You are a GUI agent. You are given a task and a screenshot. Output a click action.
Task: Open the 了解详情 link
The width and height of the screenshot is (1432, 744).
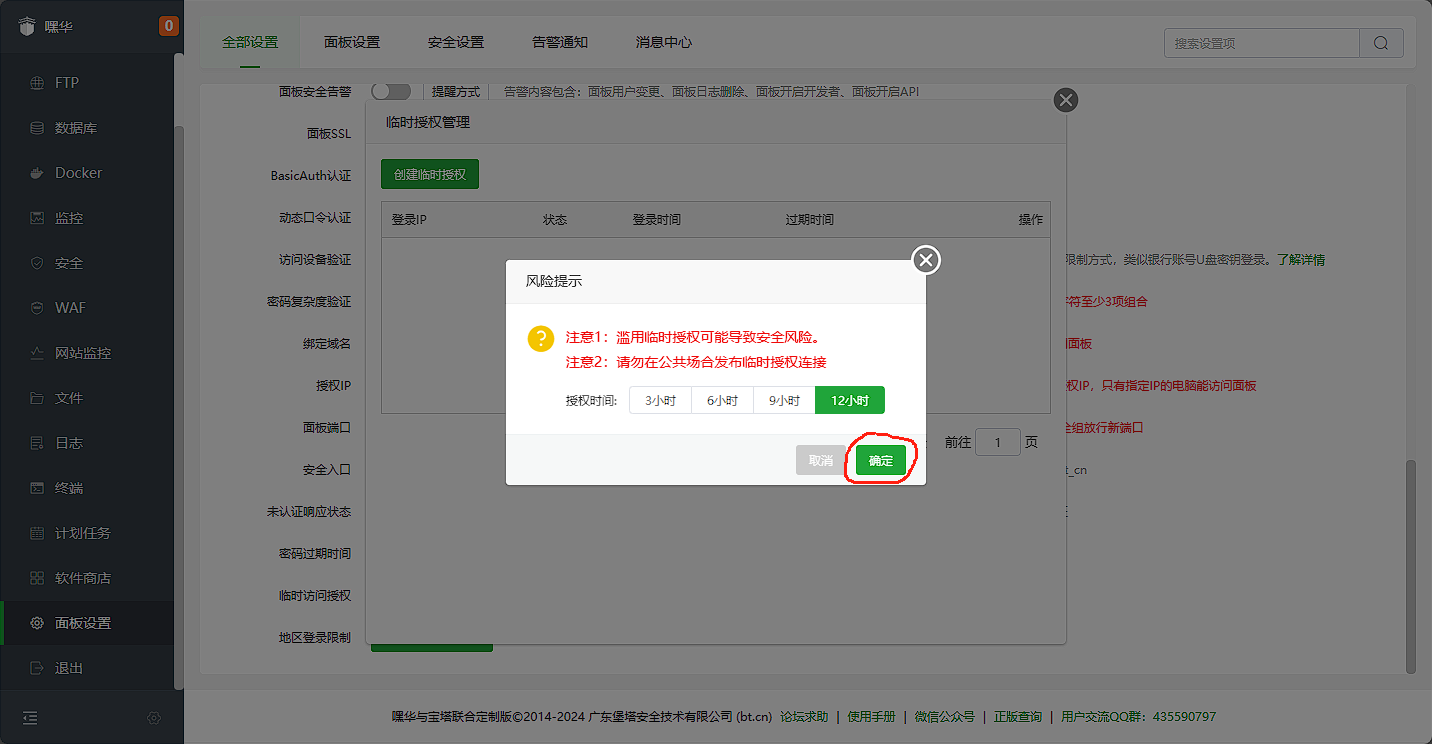click(x=1301, y=260)
